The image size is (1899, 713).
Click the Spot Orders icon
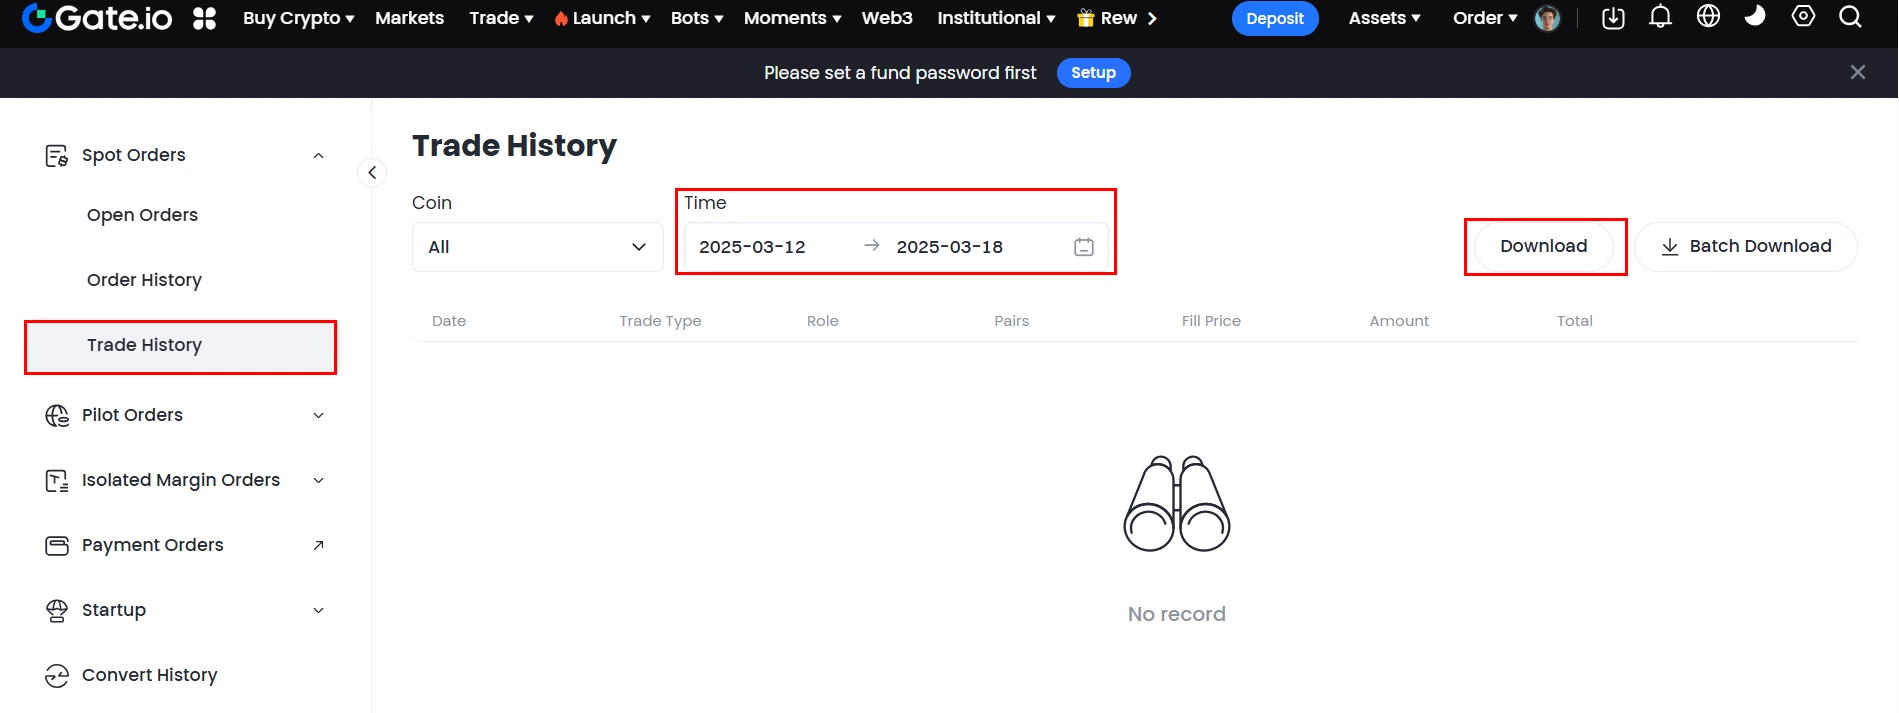tap(57, 156)
